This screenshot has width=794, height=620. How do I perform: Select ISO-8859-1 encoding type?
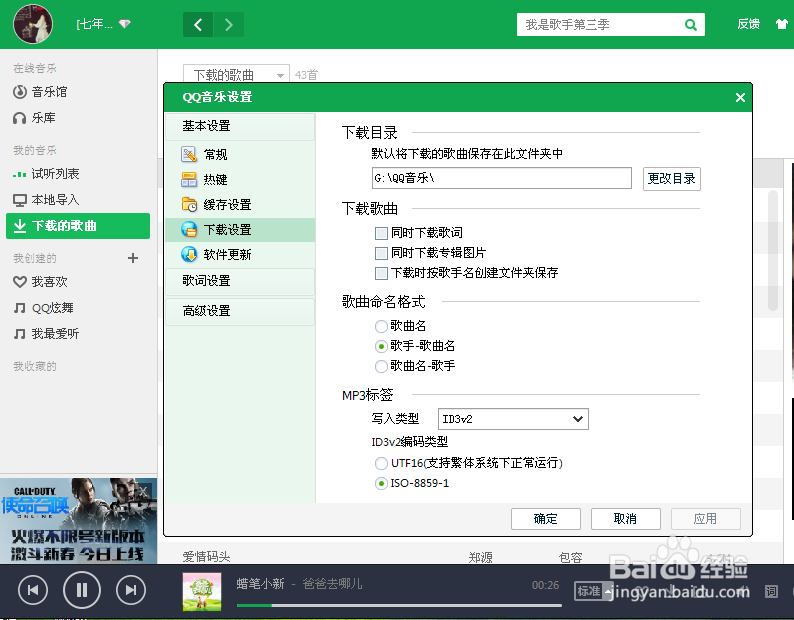point(381,483)
